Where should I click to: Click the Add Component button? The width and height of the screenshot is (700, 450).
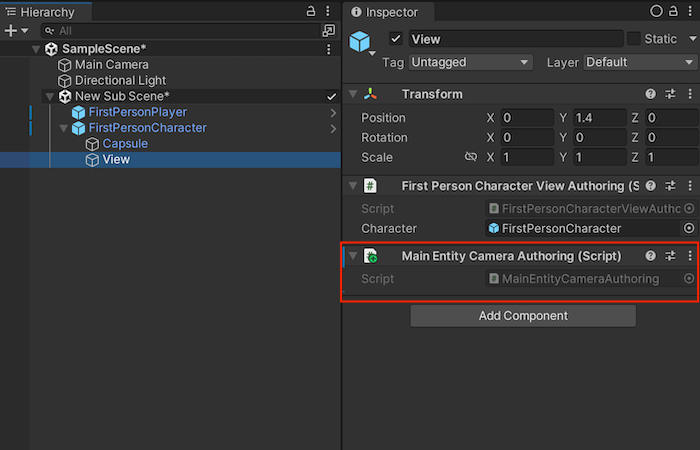point(523,316)
